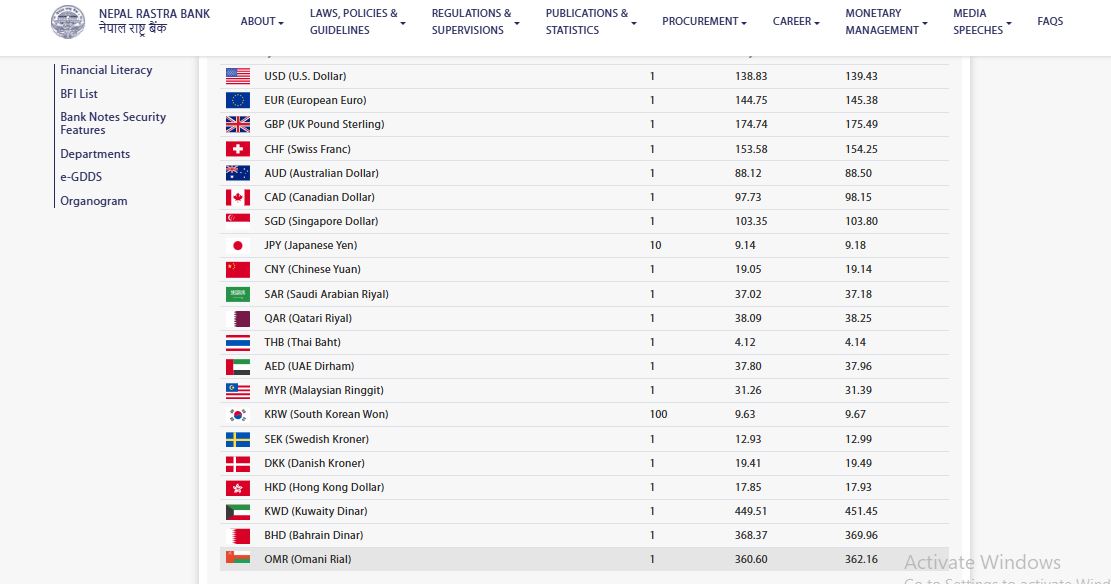
Task: Expand the About dropdown menu
Action: pyautogui.click(x=262, y=22)
